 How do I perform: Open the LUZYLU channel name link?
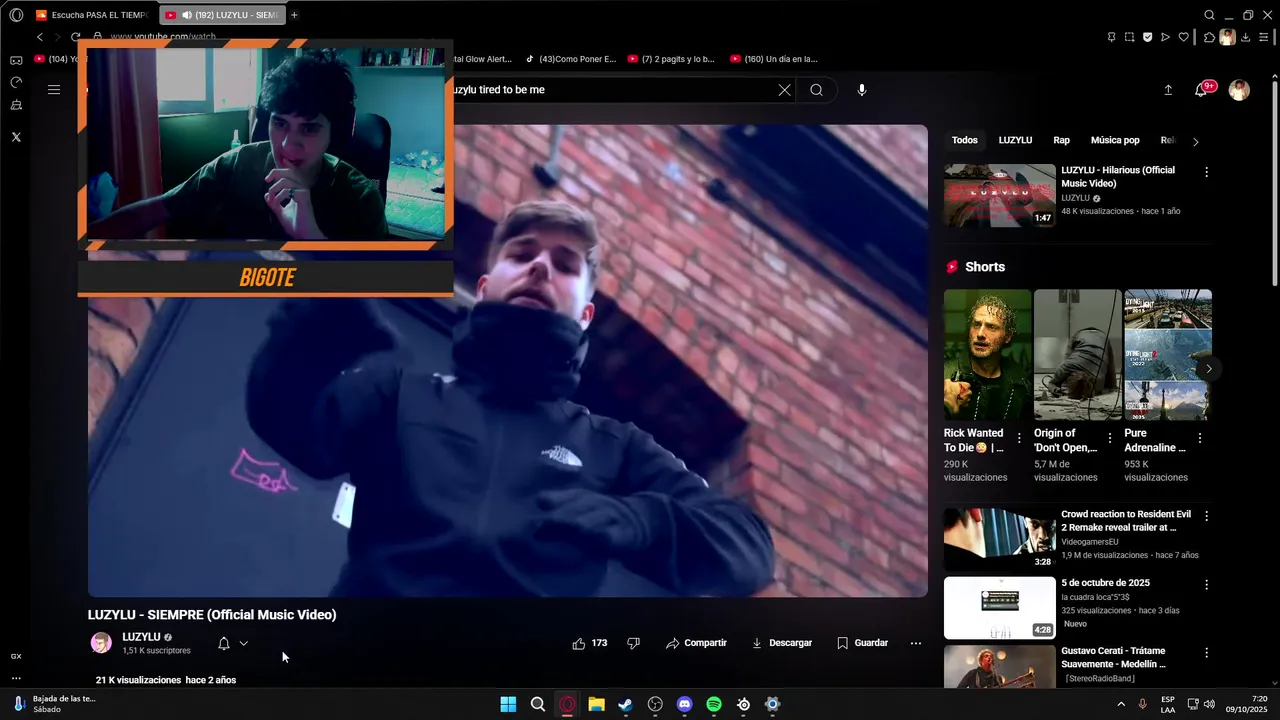[141, 637]
